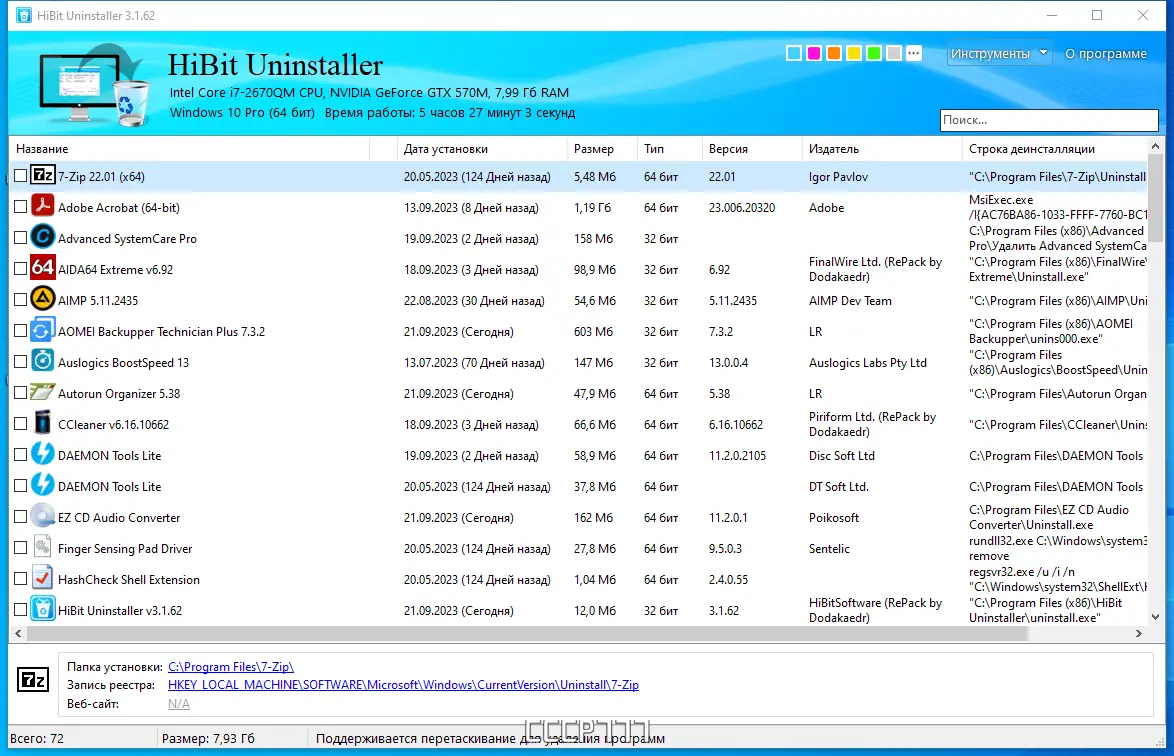Image resolution: width=1174 pixels, height=756 pixels.
Task: Click the Adobe Acrobat icon in the list
Action: (x=42, y=208)
